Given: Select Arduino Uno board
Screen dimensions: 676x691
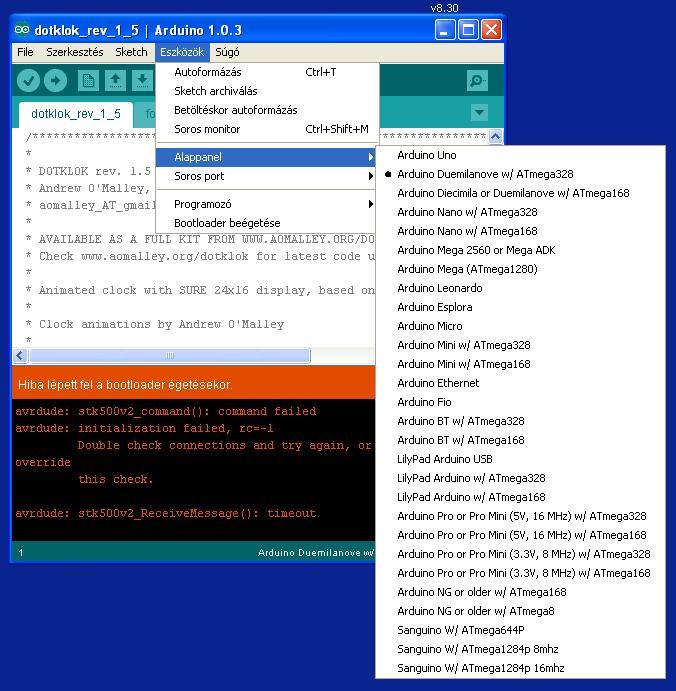Looking at the screenshot, I should 520,155.
